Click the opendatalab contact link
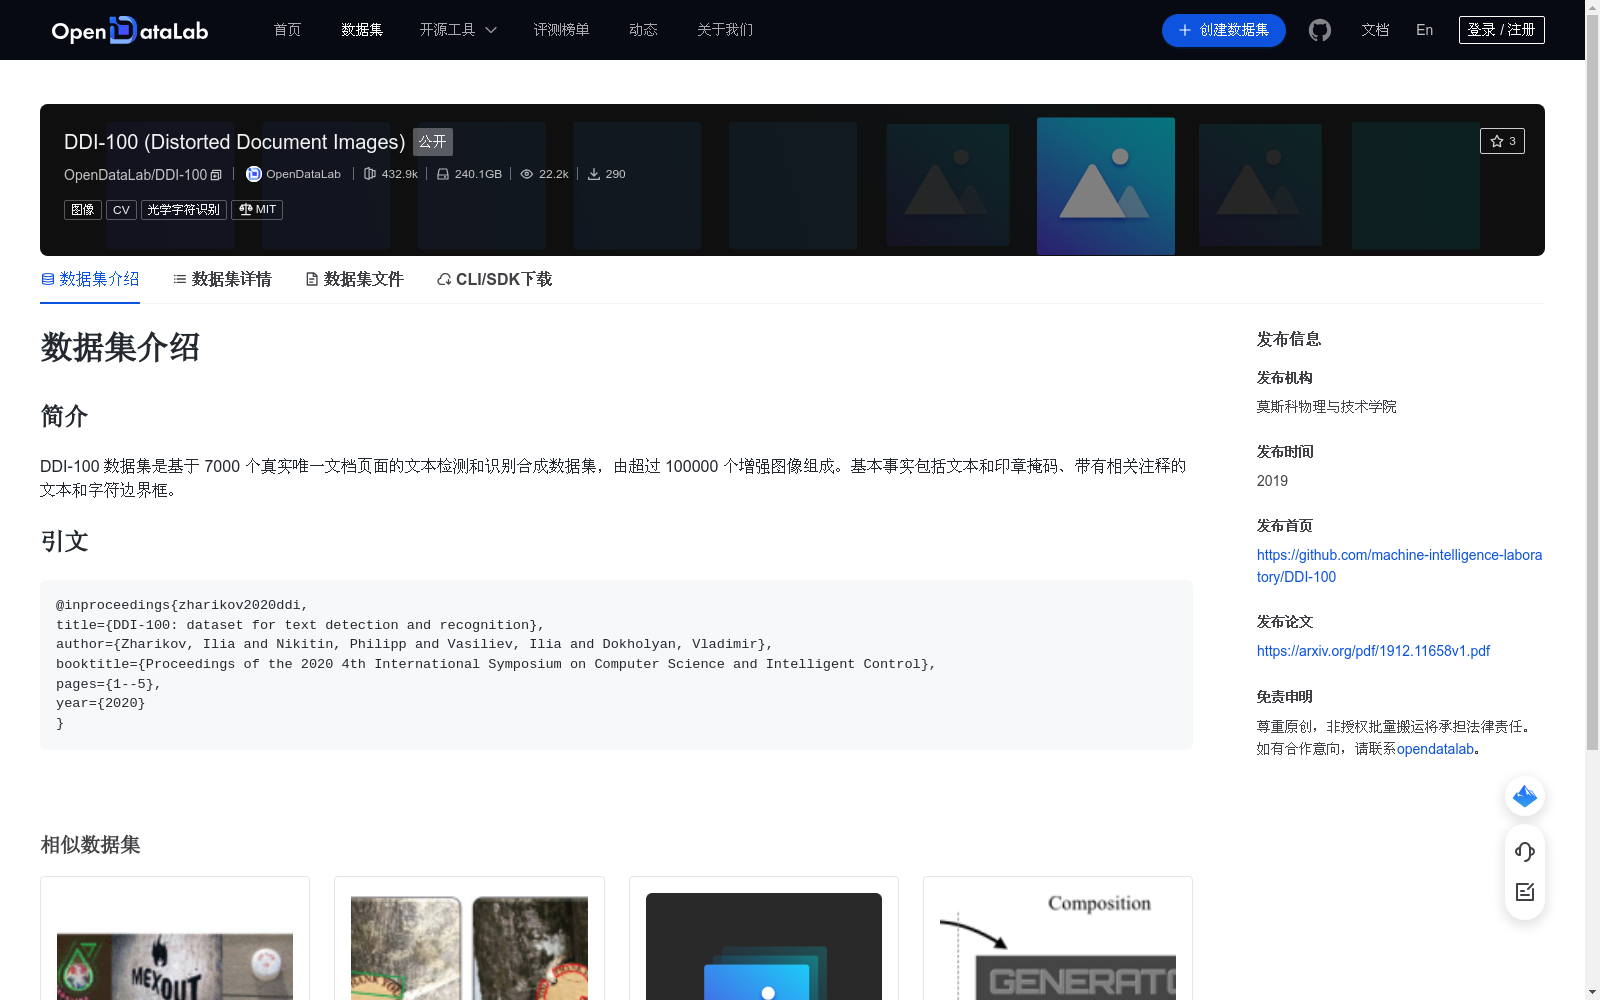Viewport: 1600px width, 1000px height. (1435, 749)
